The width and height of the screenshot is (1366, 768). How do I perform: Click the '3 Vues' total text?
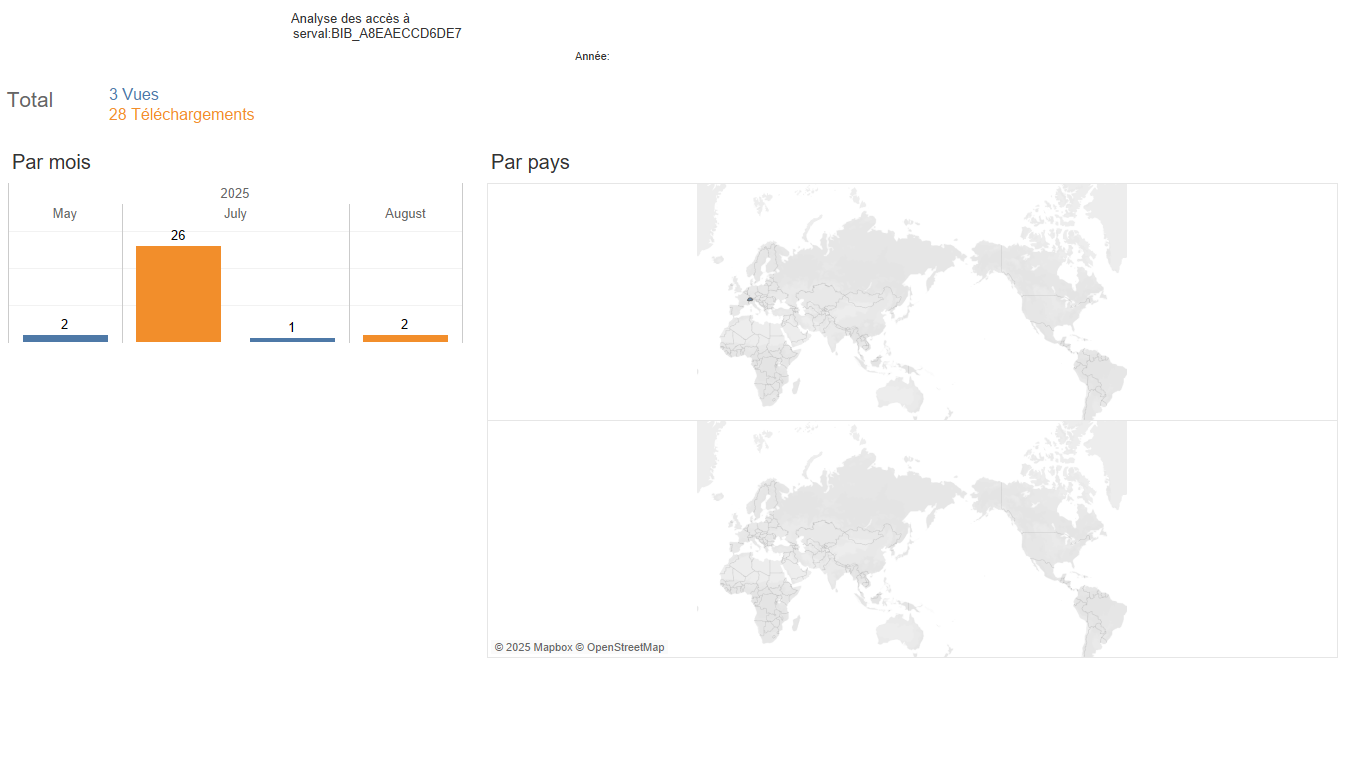pyautogui.click(x=134, y=95)
